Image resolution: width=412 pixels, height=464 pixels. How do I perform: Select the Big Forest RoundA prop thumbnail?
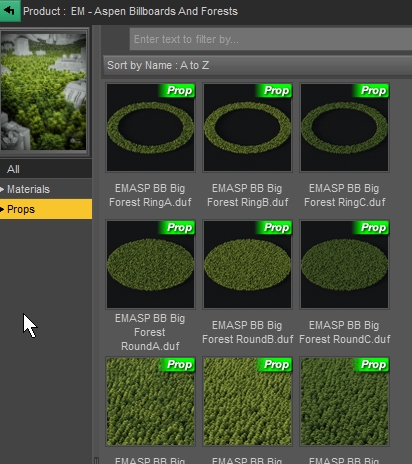point(150,264)
